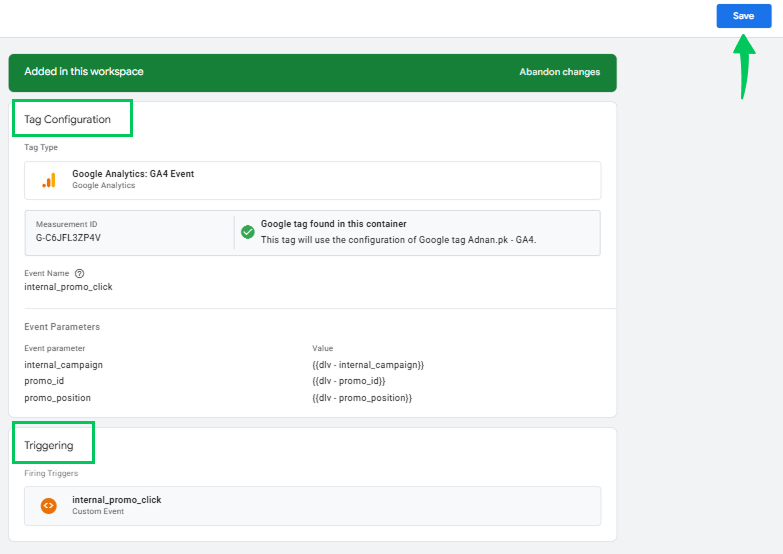Open the internal_promo_click firing trigger
This screenshot has height=554, width=783.
[313, 506]
